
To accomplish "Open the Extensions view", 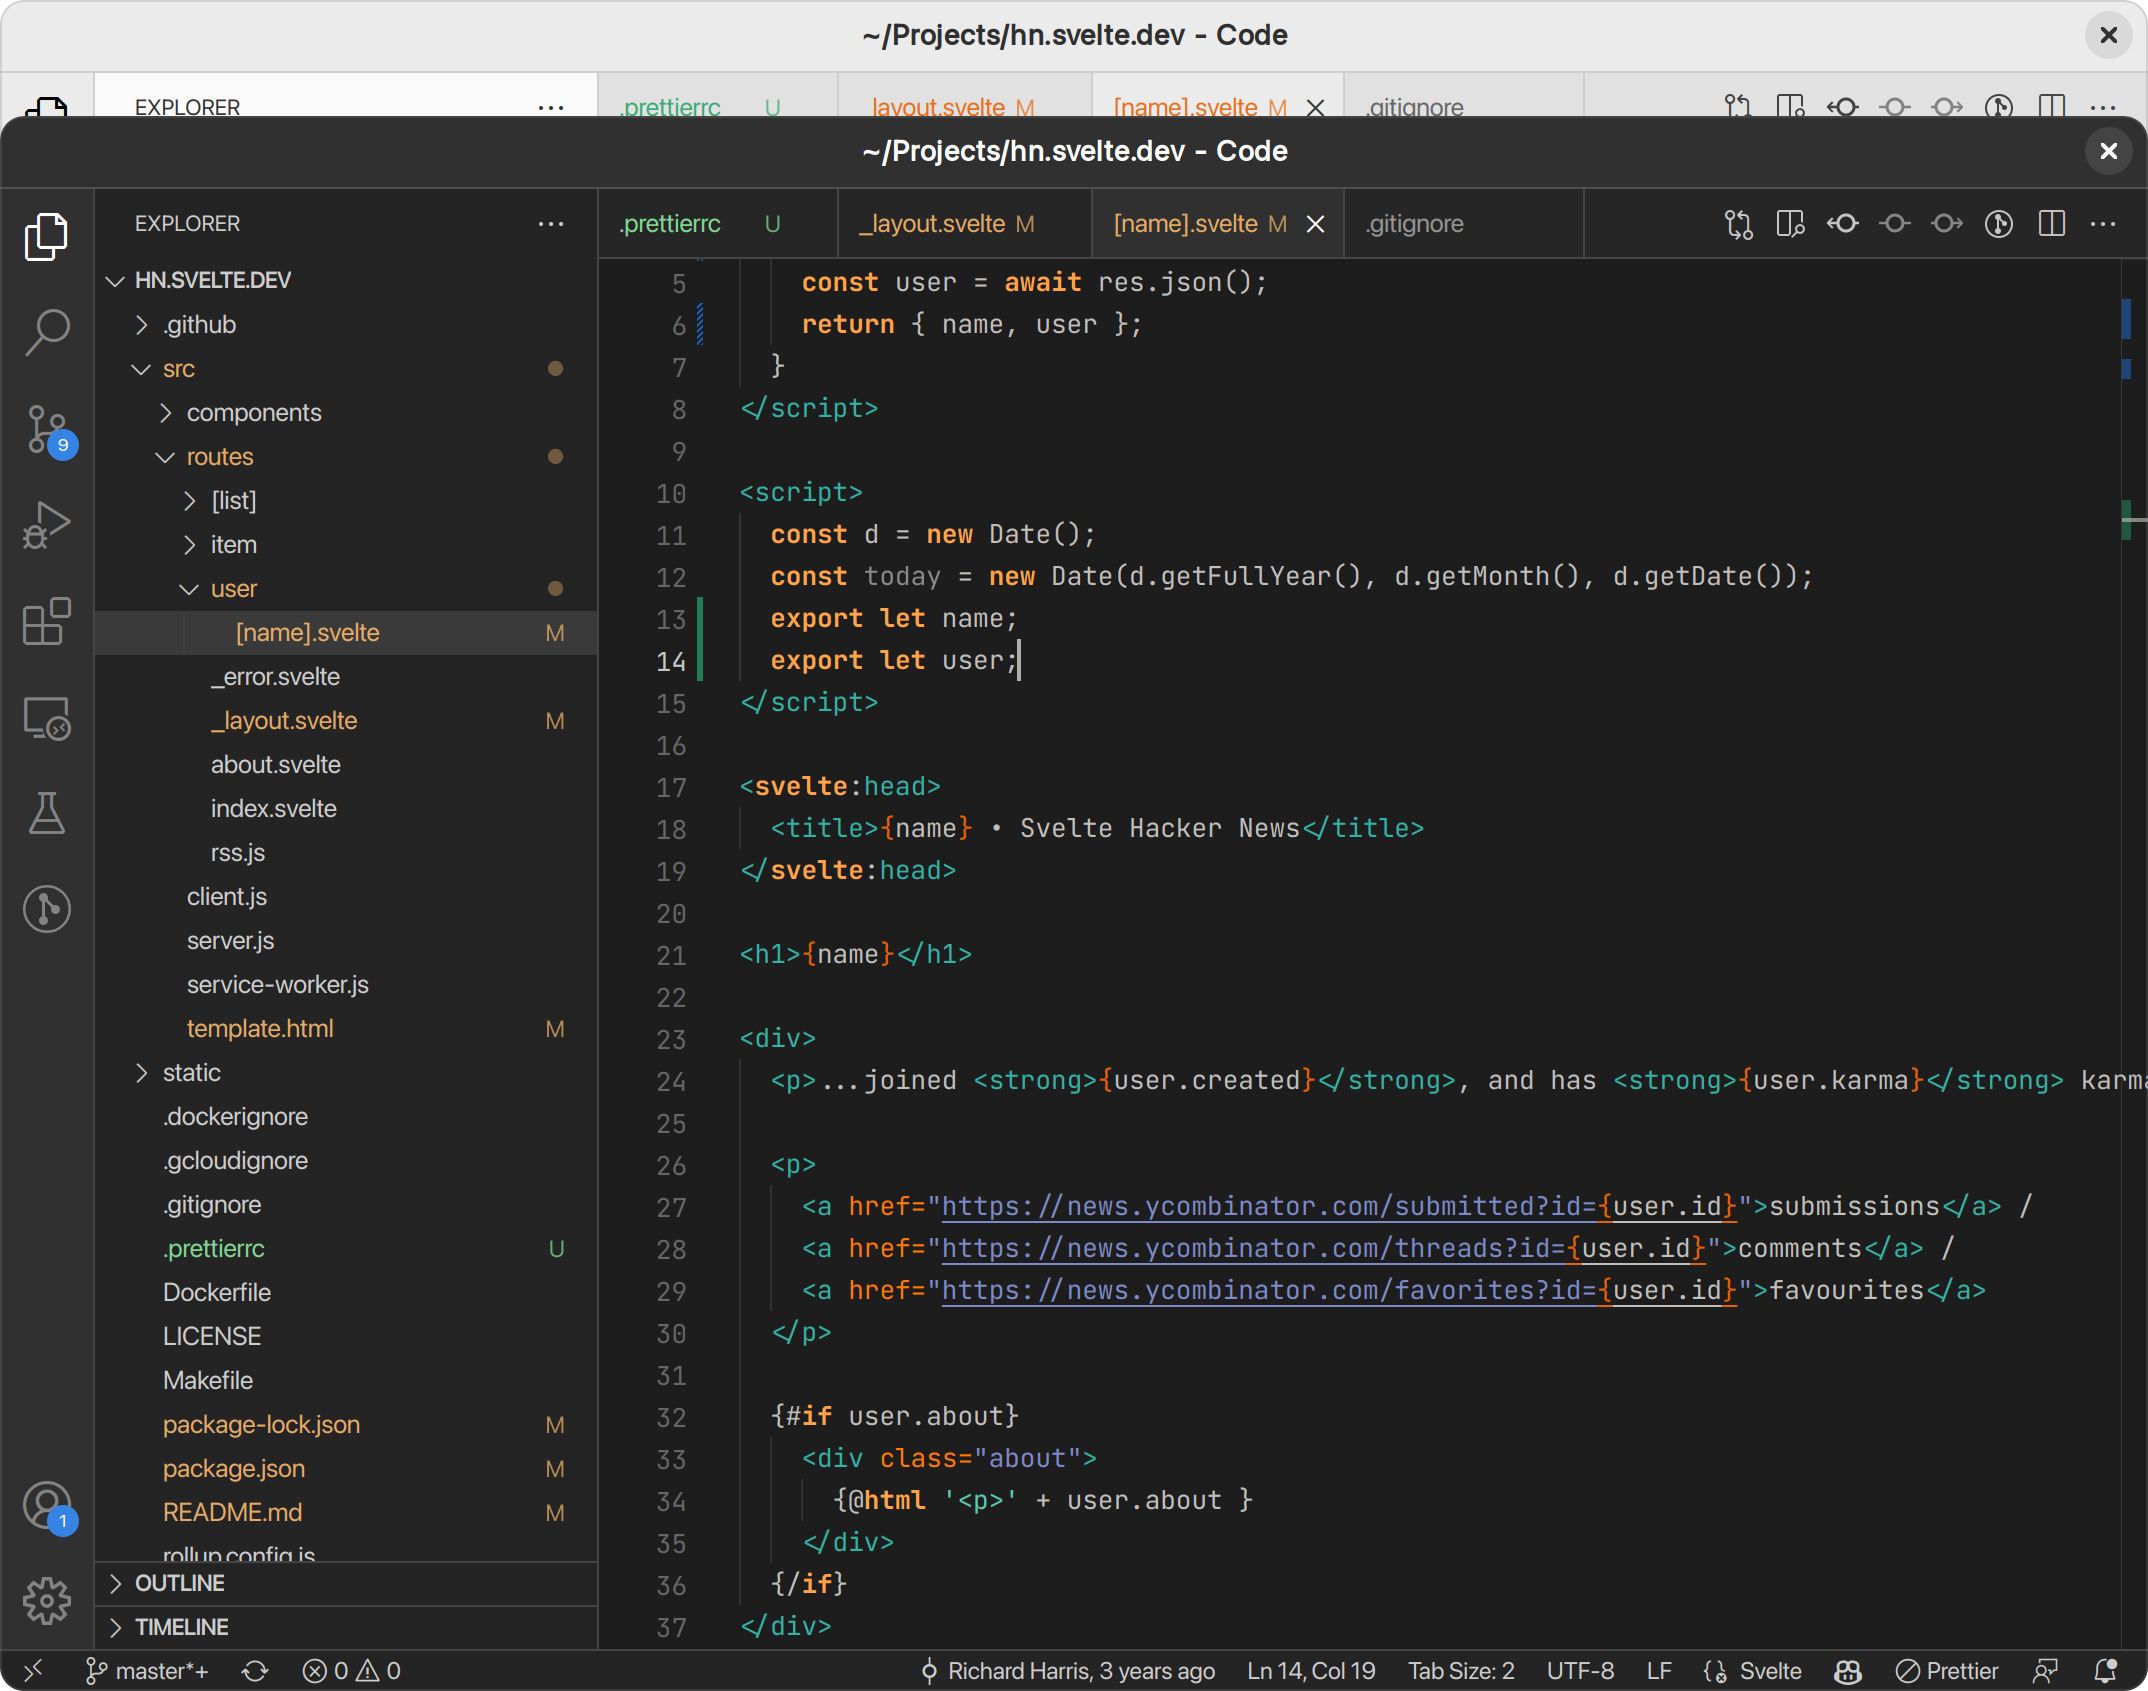I will pos(46,622).
